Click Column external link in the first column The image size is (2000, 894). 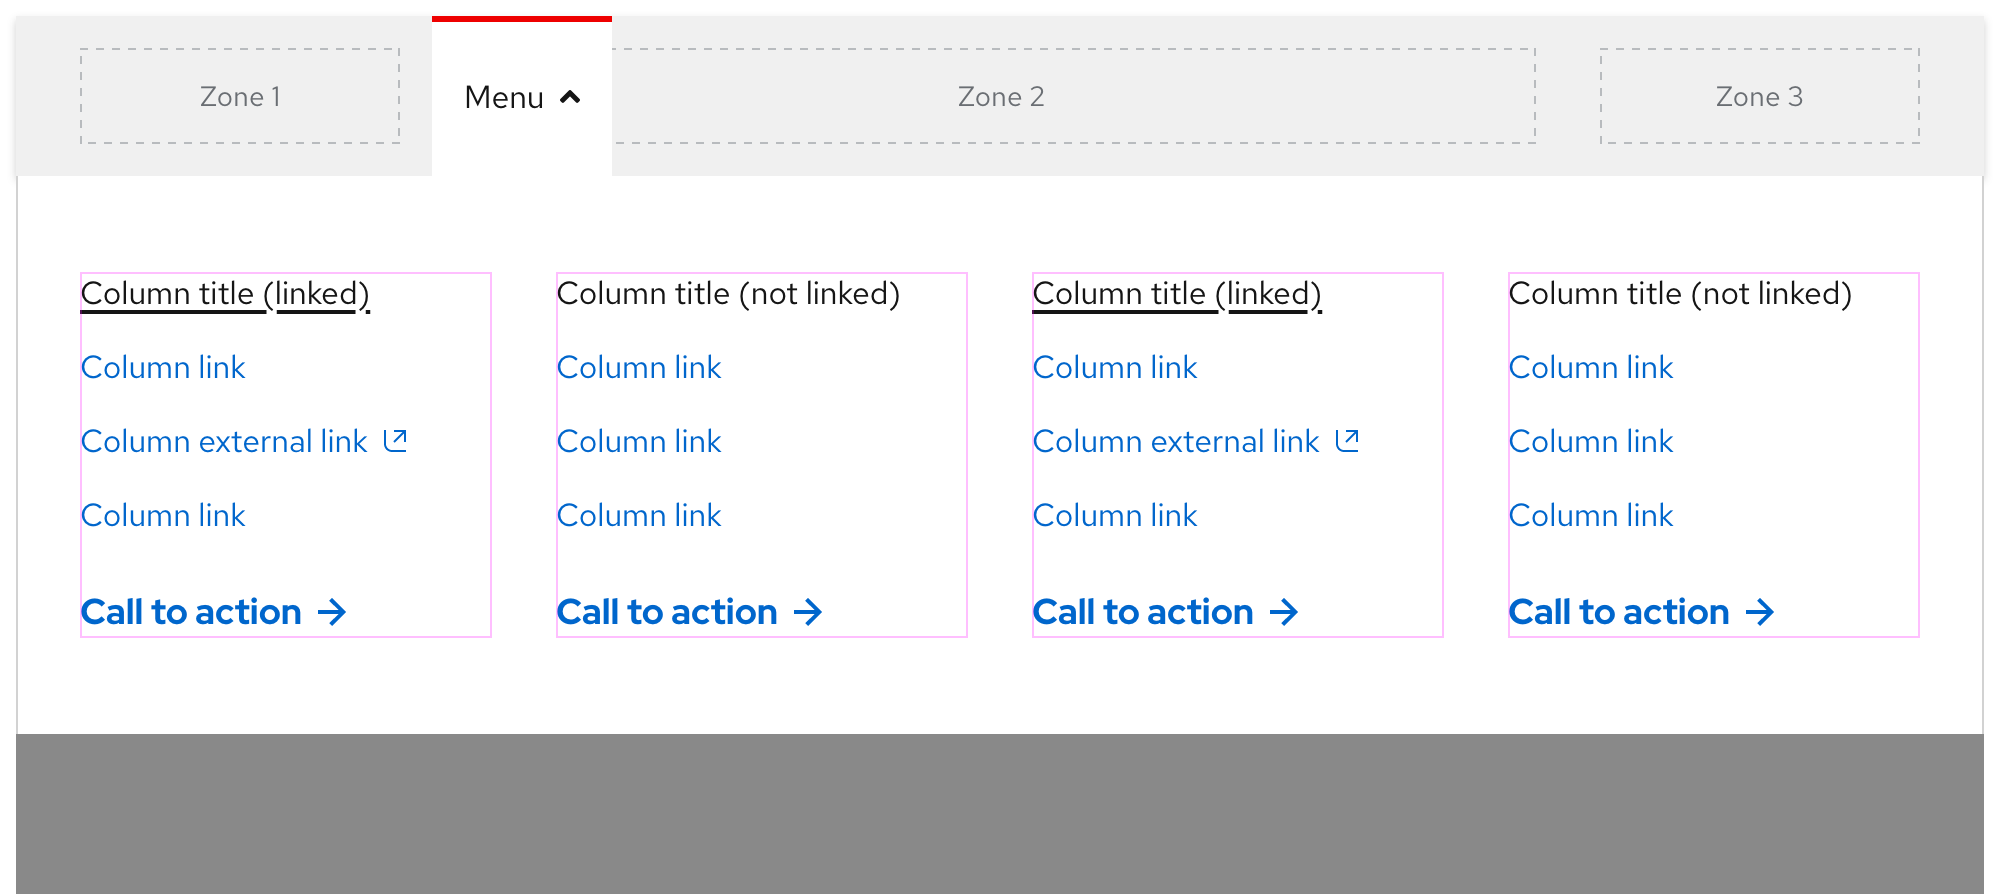[x=224, y=440]
